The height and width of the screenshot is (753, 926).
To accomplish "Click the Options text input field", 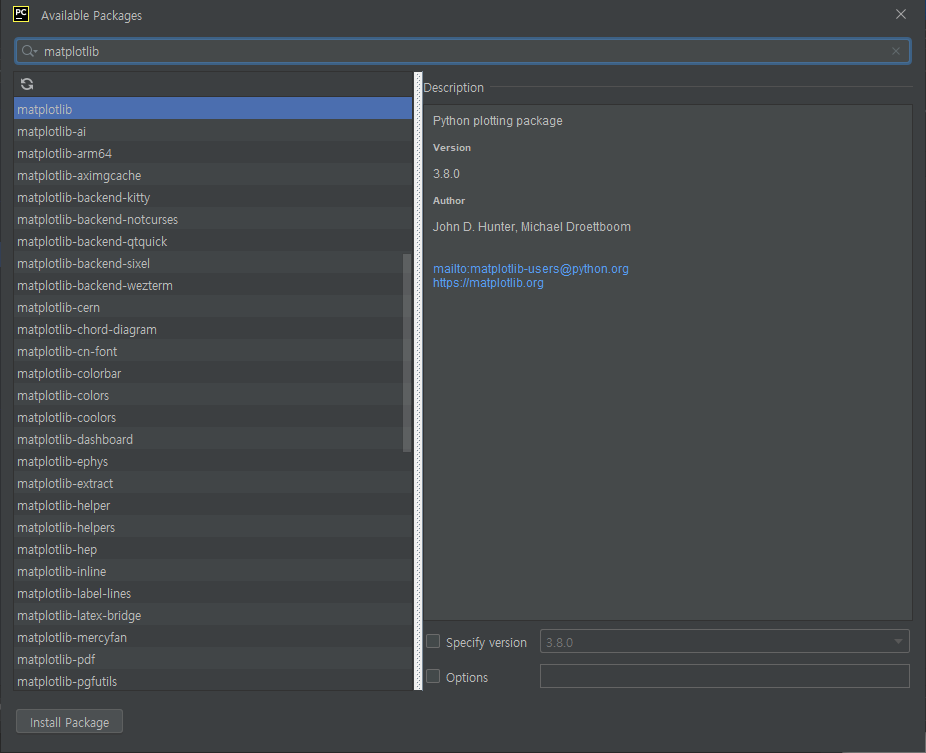I will (x=725, y=676).
